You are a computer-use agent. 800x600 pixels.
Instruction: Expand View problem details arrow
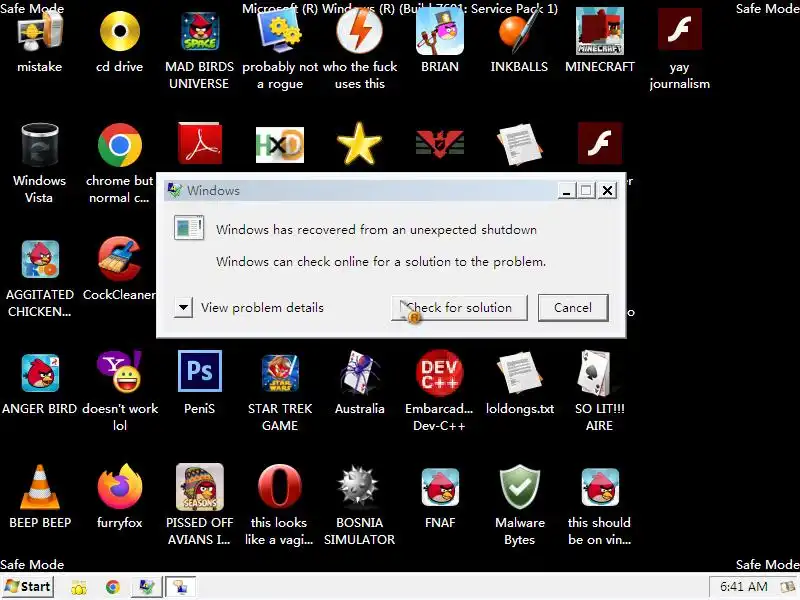click(x=183, y=308)
